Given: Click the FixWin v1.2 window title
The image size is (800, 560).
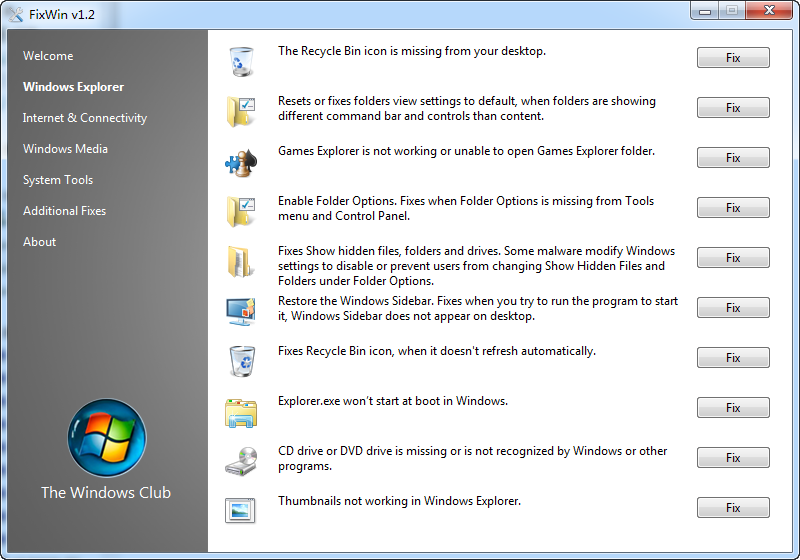Looking at the screenshot, I should click(x=62, y=15).
